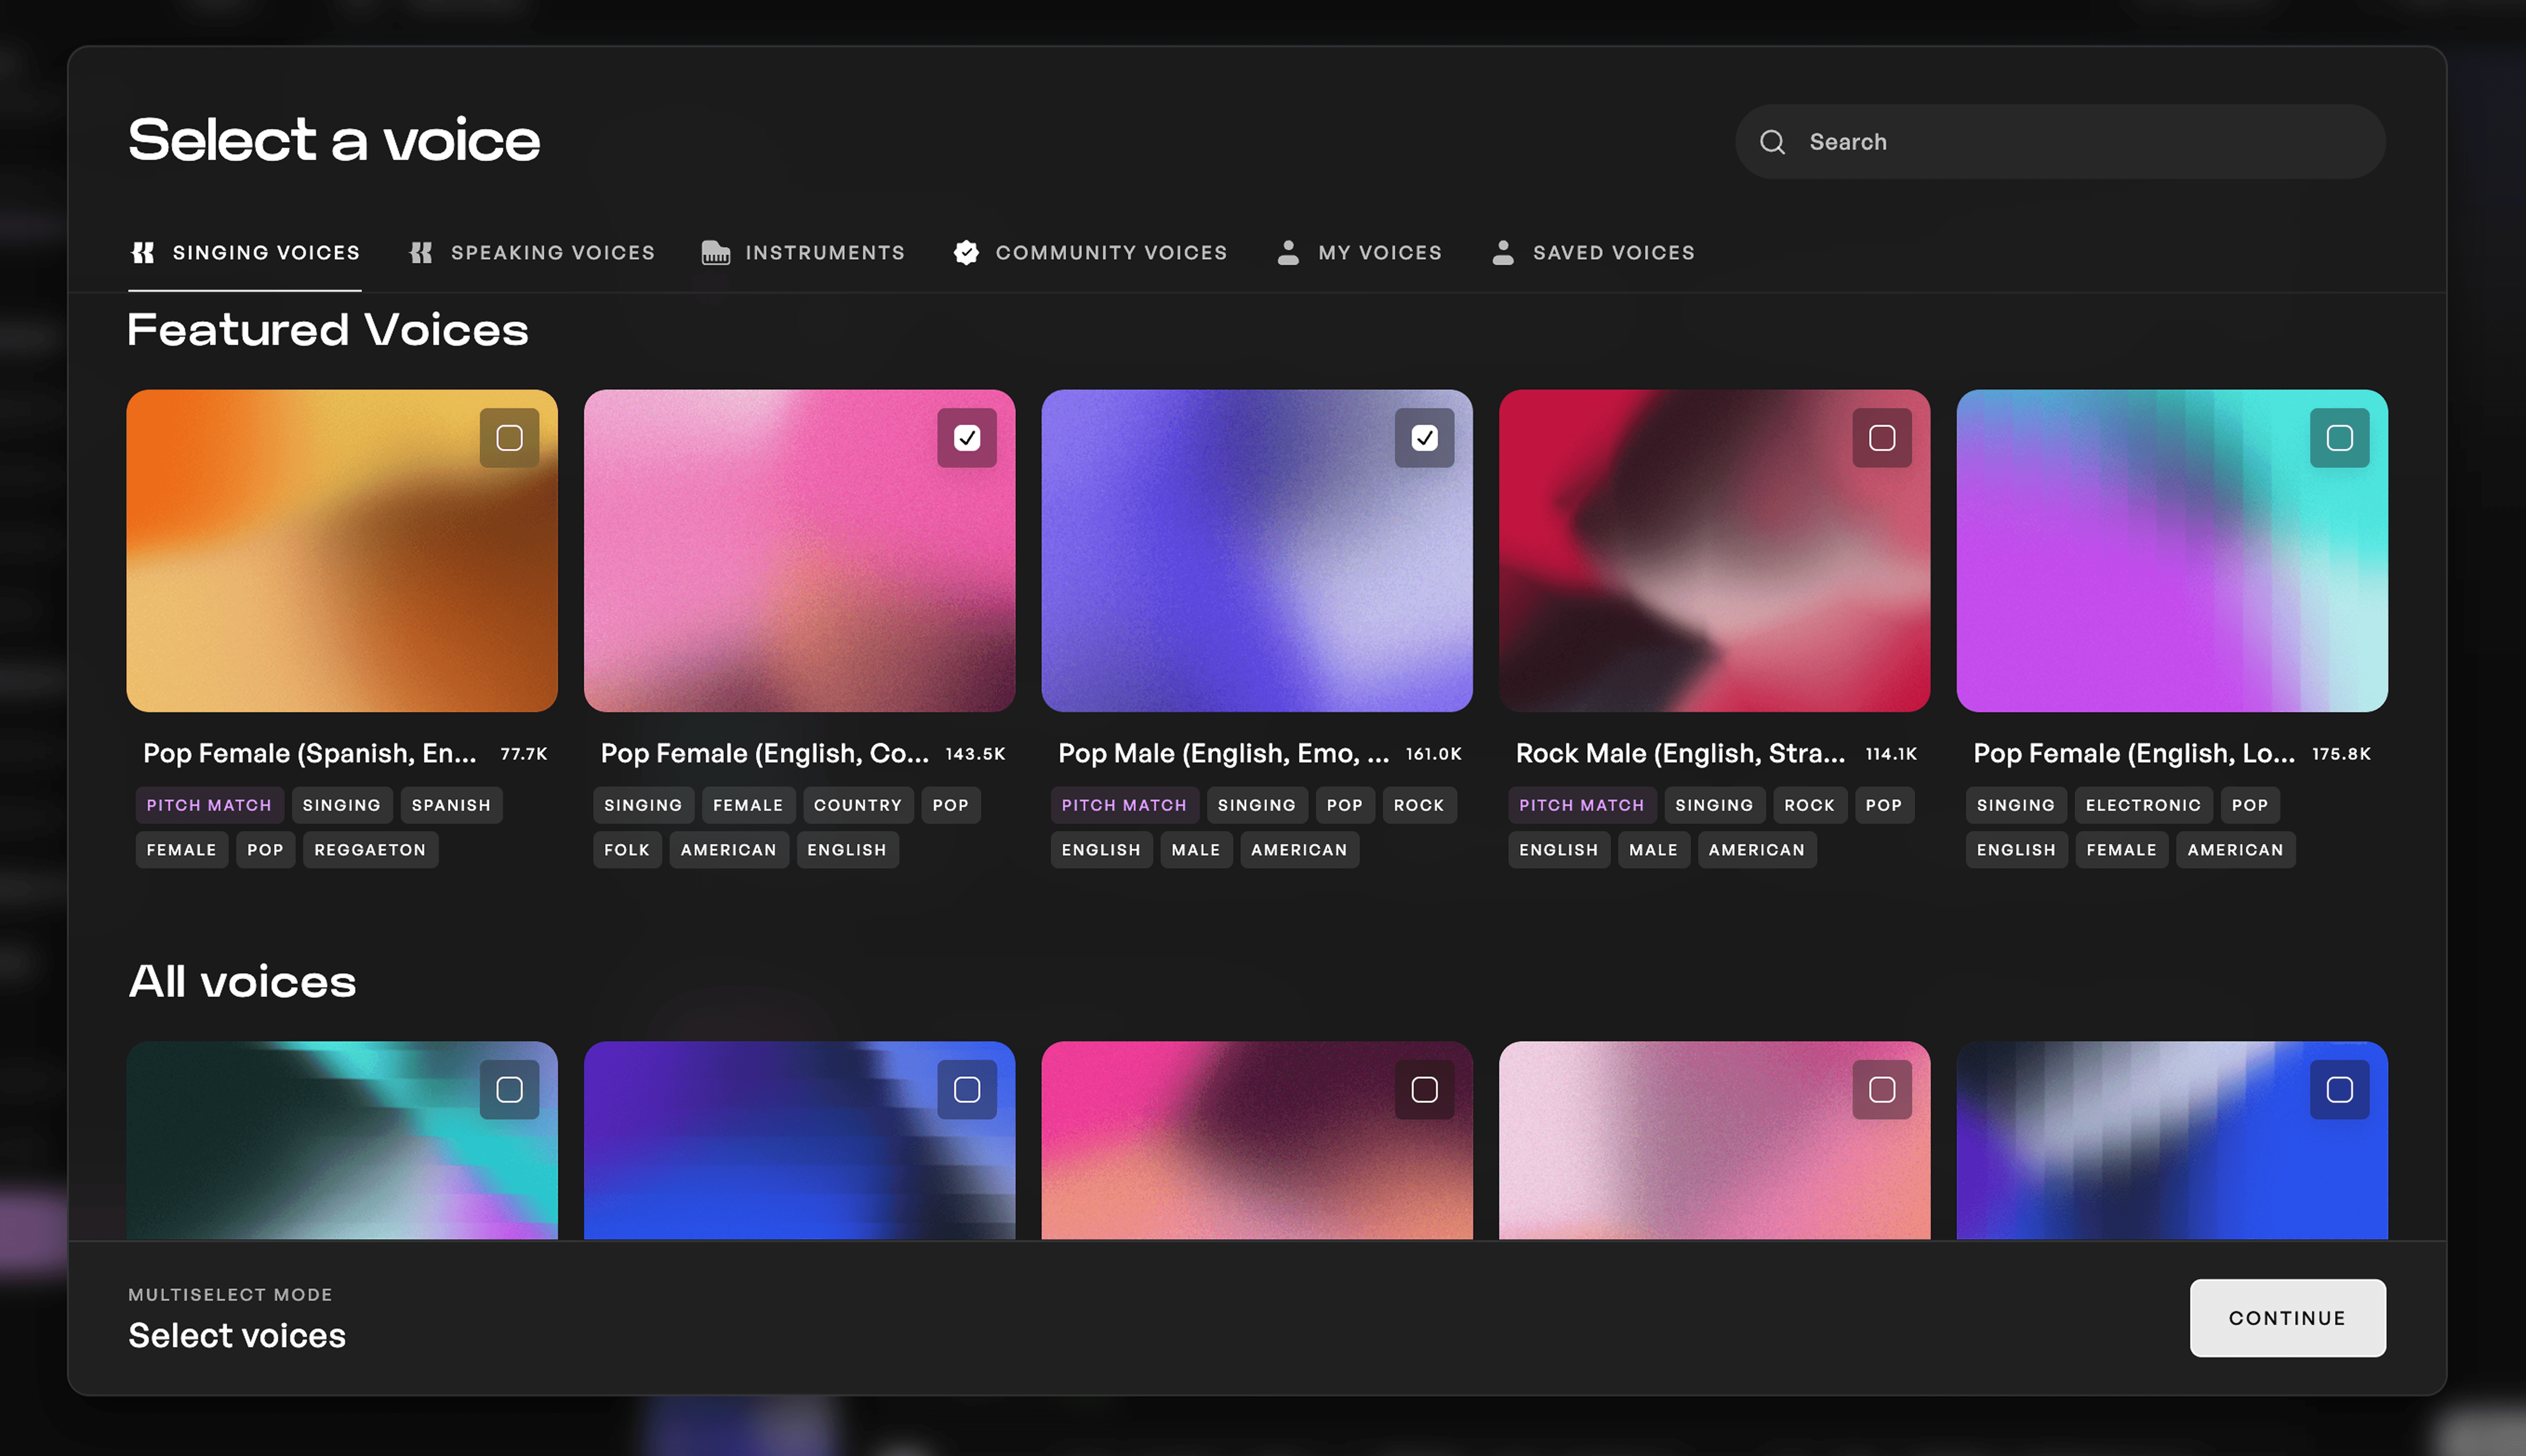Viewport: 2526px width, 1456px height.
Task: Uncheck the Pop Female (English, Co...) voice checkbox
Action: pyautogui.click(x=967, y=438)
